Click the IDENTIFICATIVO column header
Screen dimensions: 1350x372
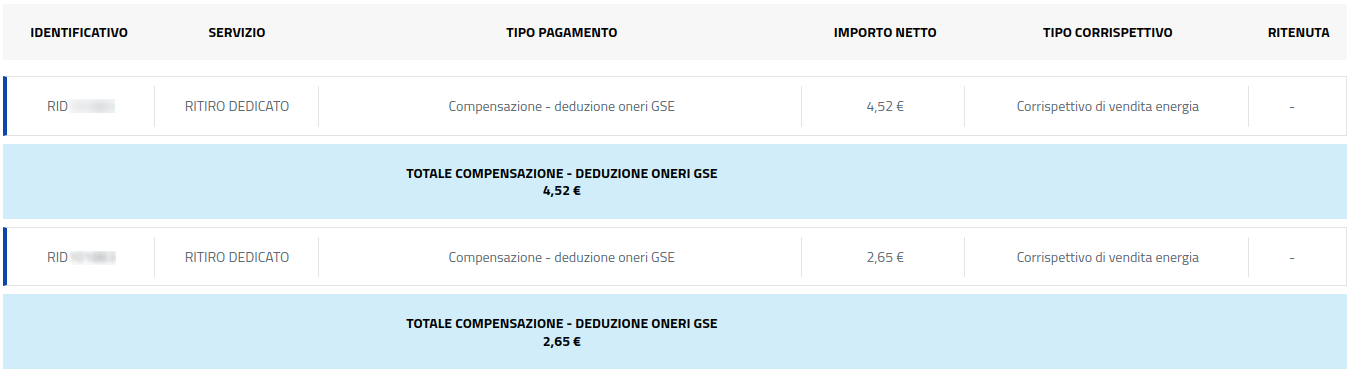click(x=79, y=33)
